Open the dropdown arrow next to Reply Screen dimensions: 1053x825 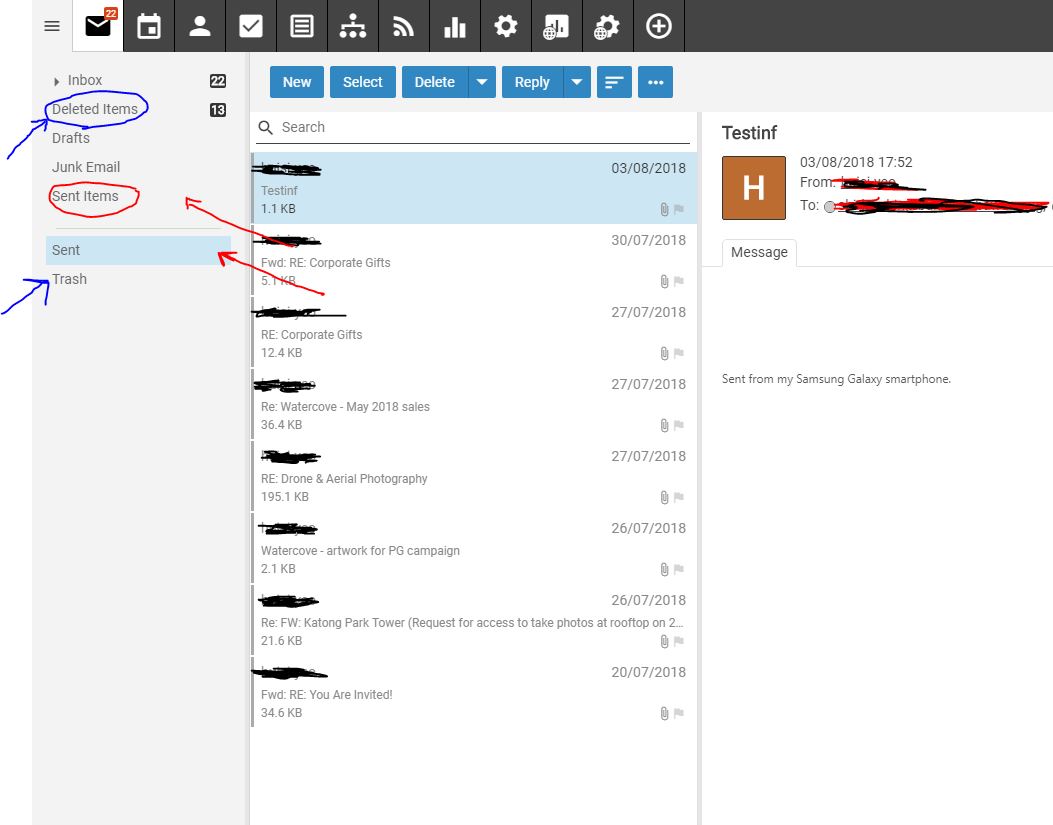pos(577,82)
